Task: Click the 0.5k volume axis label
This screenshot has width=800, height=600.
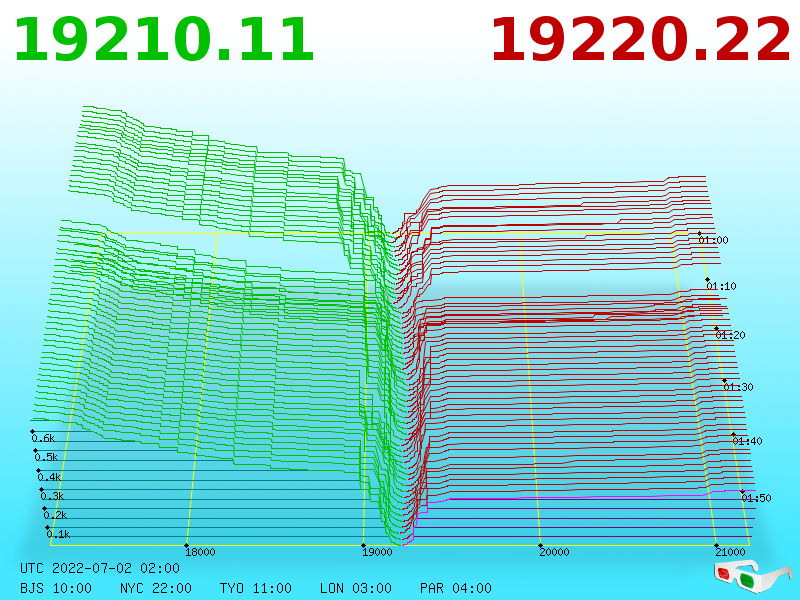Action: pos(46,457)
